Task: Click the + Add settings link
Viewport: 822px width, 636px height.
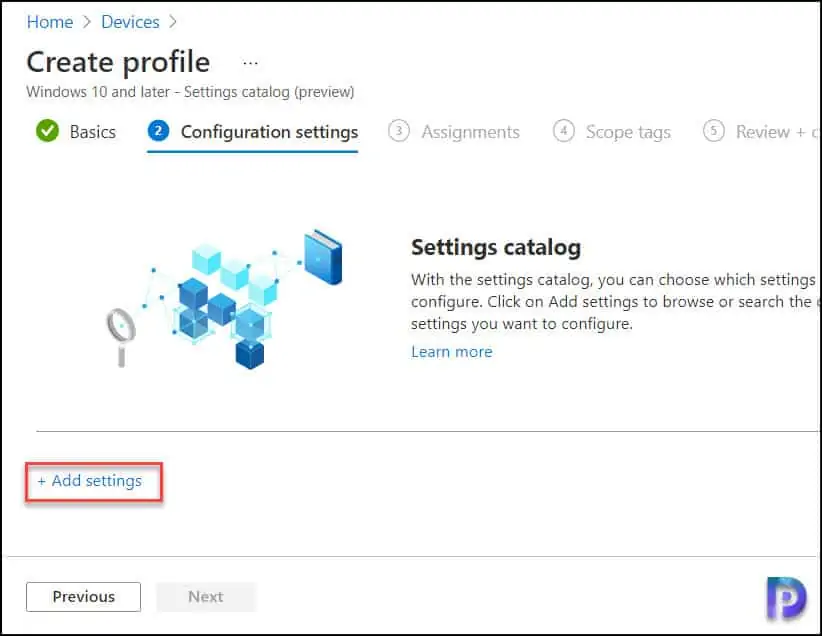Action: (x=90, y=481)
